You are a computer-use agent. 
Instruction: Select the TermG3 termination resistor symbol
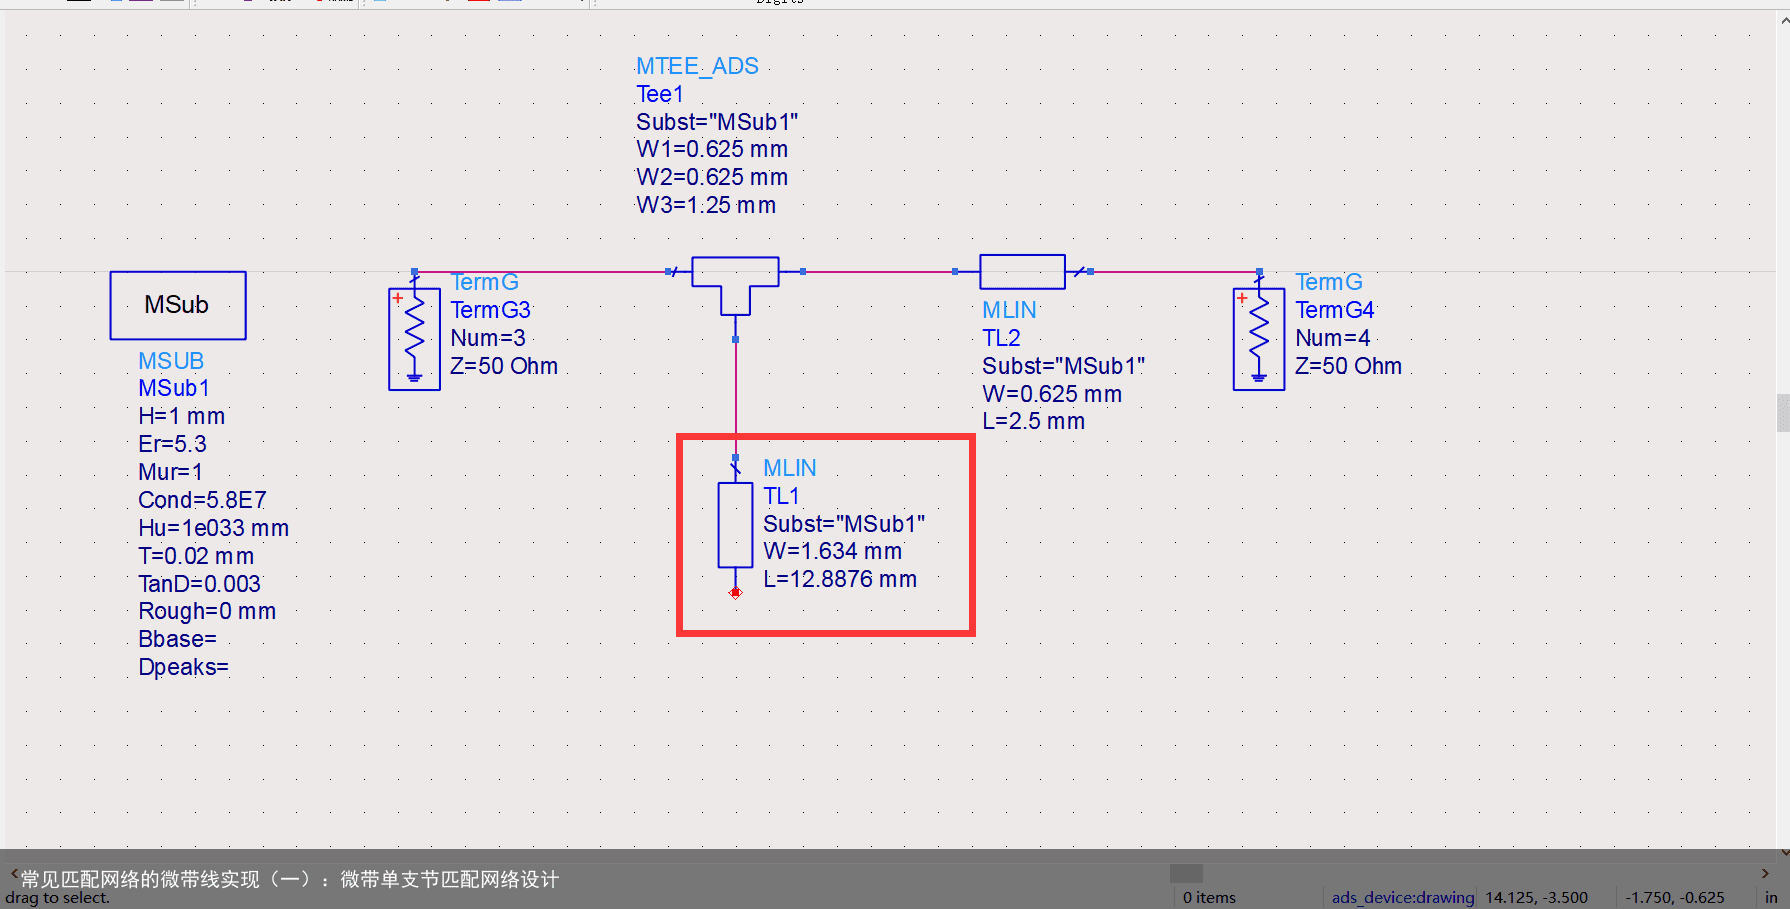[414, 339]
